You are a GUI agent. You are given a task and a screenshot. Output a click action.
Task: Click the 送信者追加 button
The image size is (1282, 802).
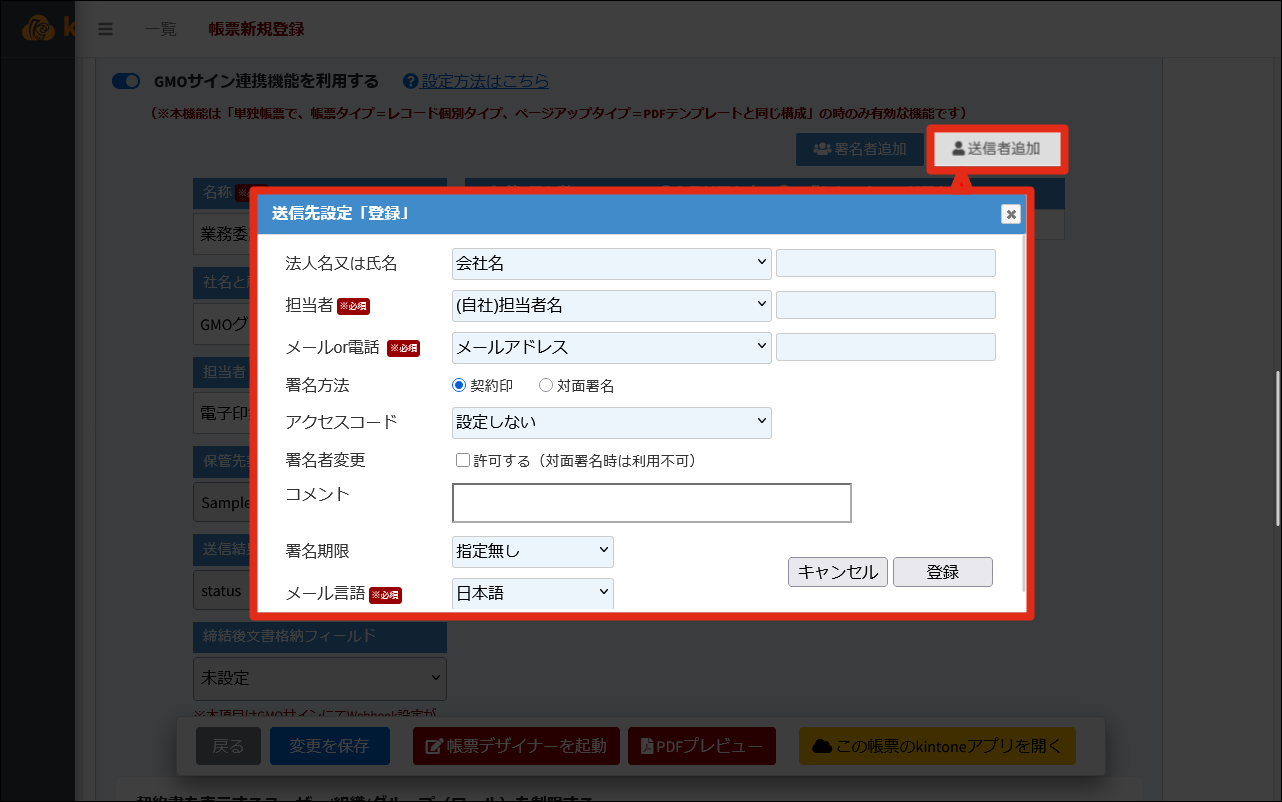996,149
